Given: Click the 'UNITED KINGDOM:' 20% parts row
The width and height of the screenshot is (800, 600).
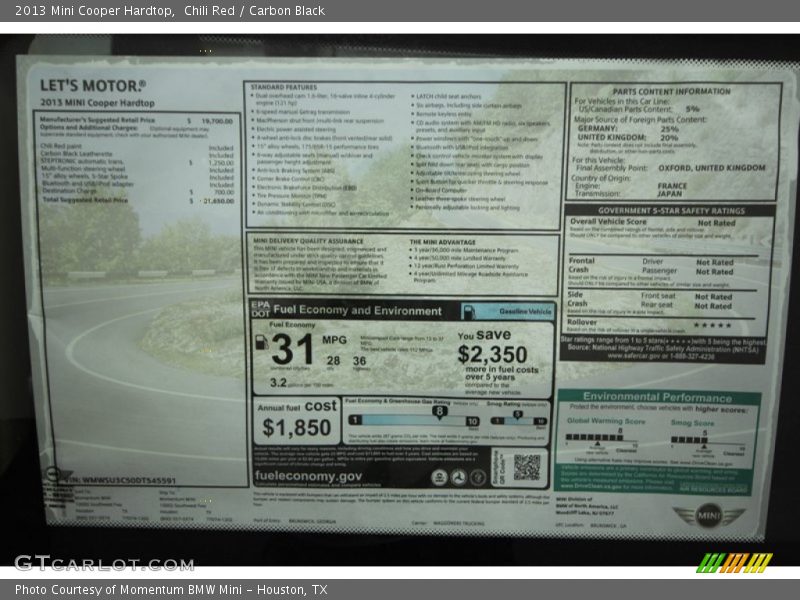Looking at the screenshot, I should click(628, 138).
